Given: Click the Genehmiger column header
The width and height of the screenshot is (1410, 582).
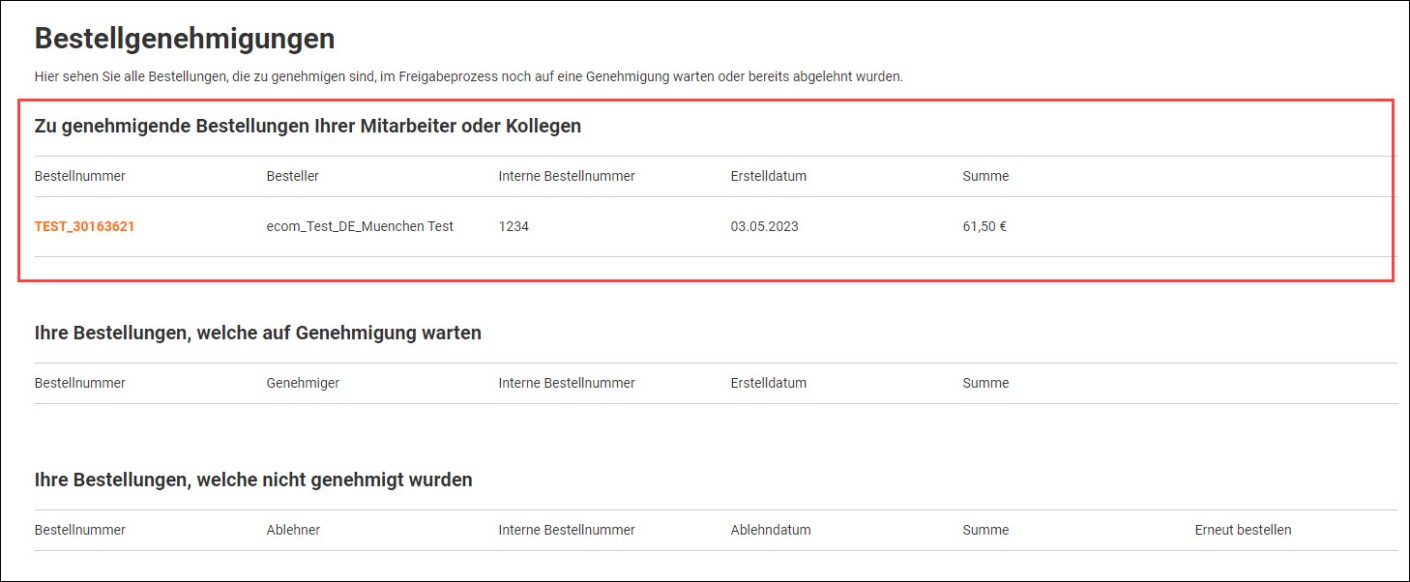Looking at the screenshot, I should (302, 383).
